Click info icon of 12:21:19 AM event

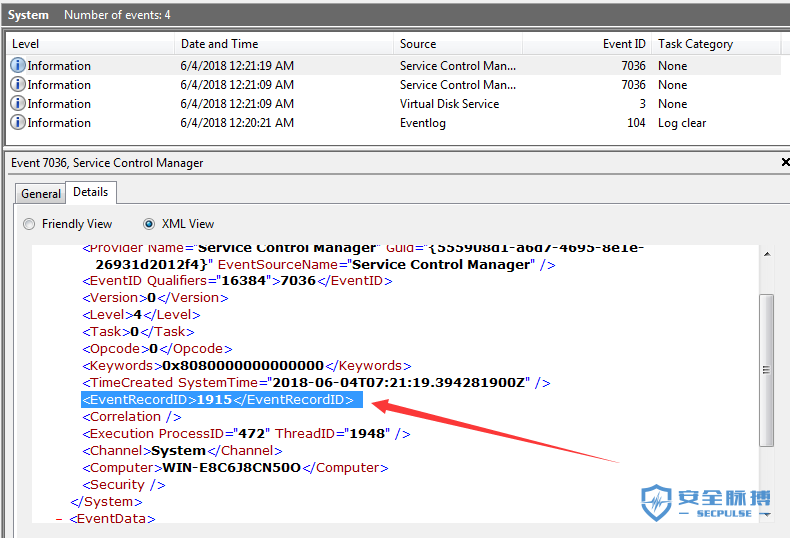click(x=18, y=66)
